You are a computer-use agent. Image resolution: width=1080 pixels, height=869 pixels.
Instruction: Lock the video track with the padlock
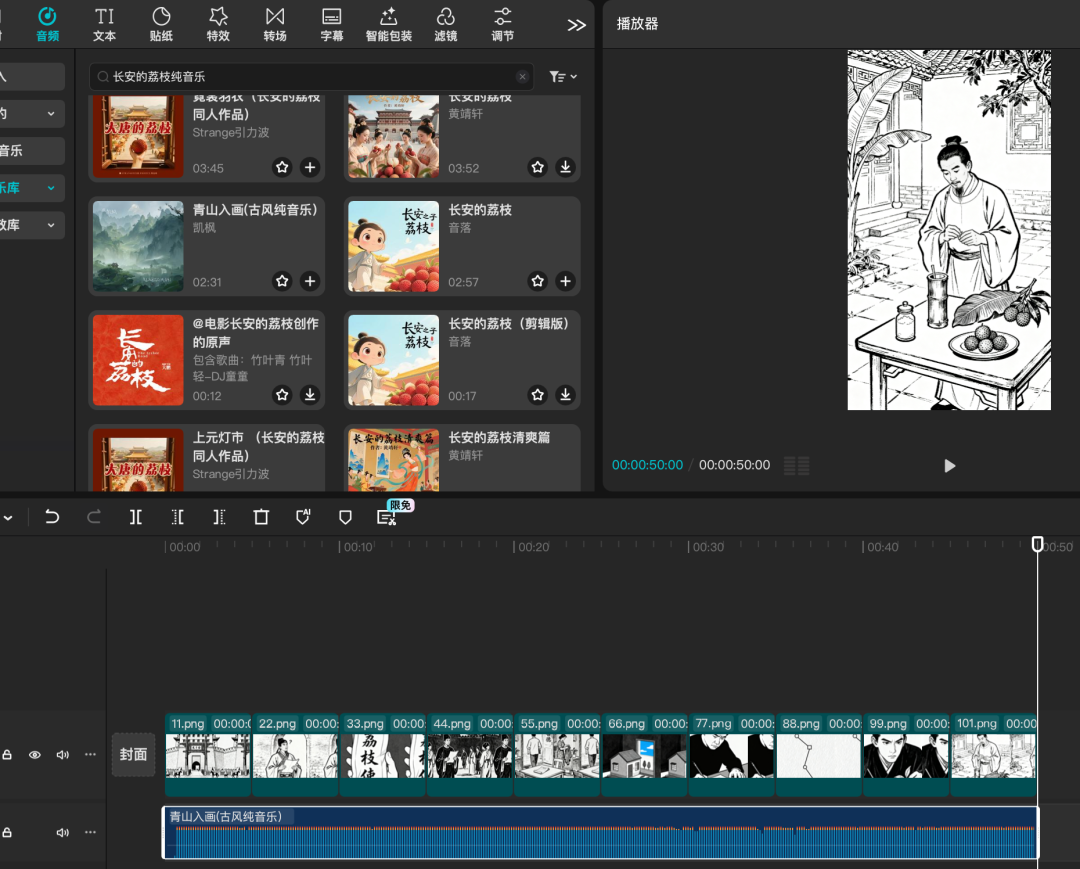(x=7, y=755)
